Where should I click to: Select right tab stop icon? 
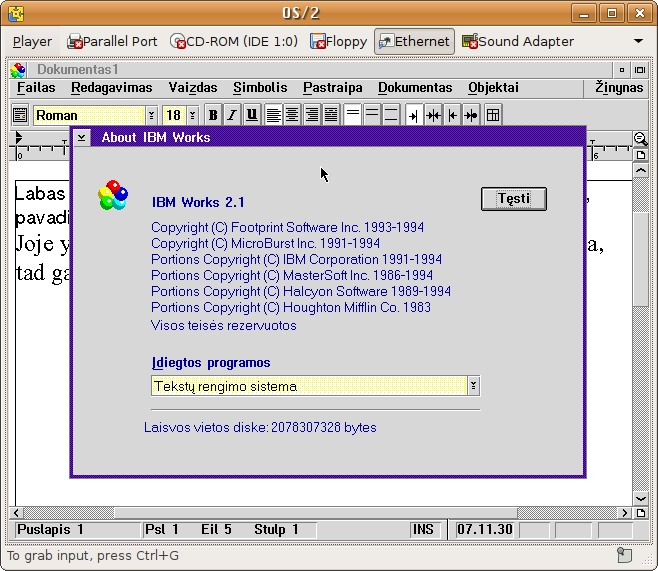point(452,115)
